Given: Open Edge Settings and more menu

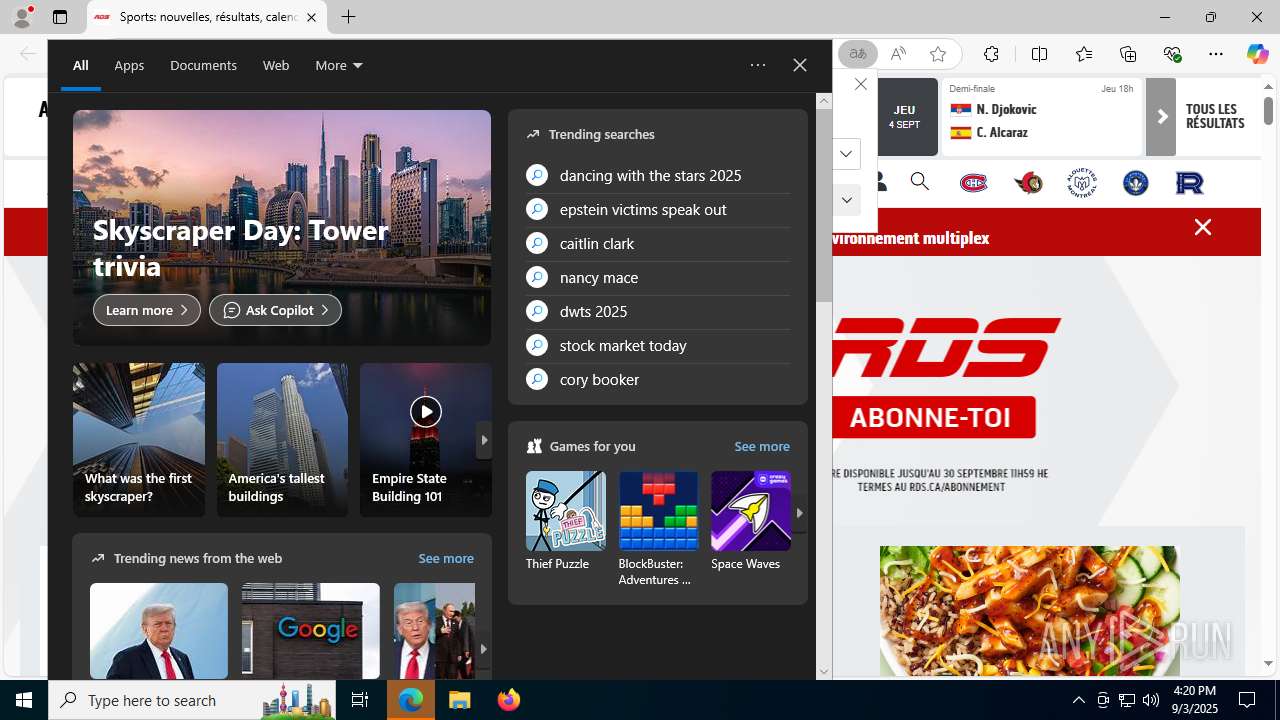Looking at the screenshot, I should click(1216, 54).
